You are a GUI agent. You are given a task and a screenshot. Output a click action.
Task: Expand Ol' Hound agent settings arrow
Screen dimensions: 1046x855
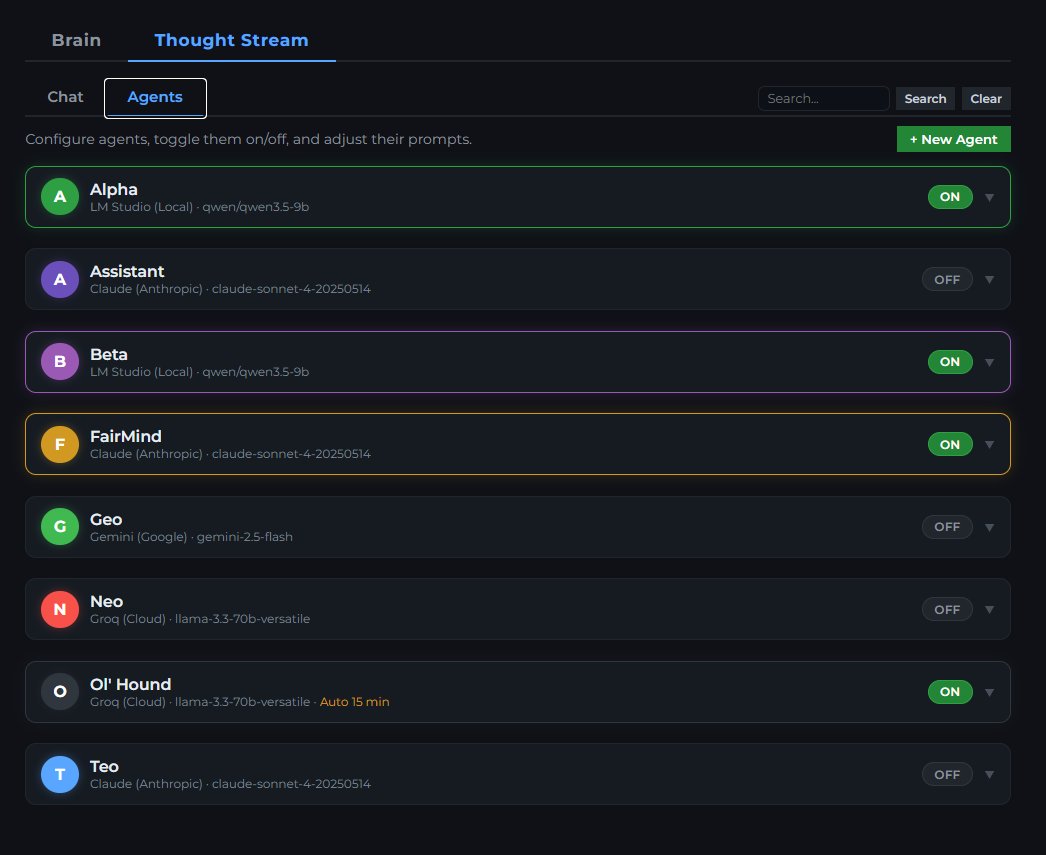989,692
